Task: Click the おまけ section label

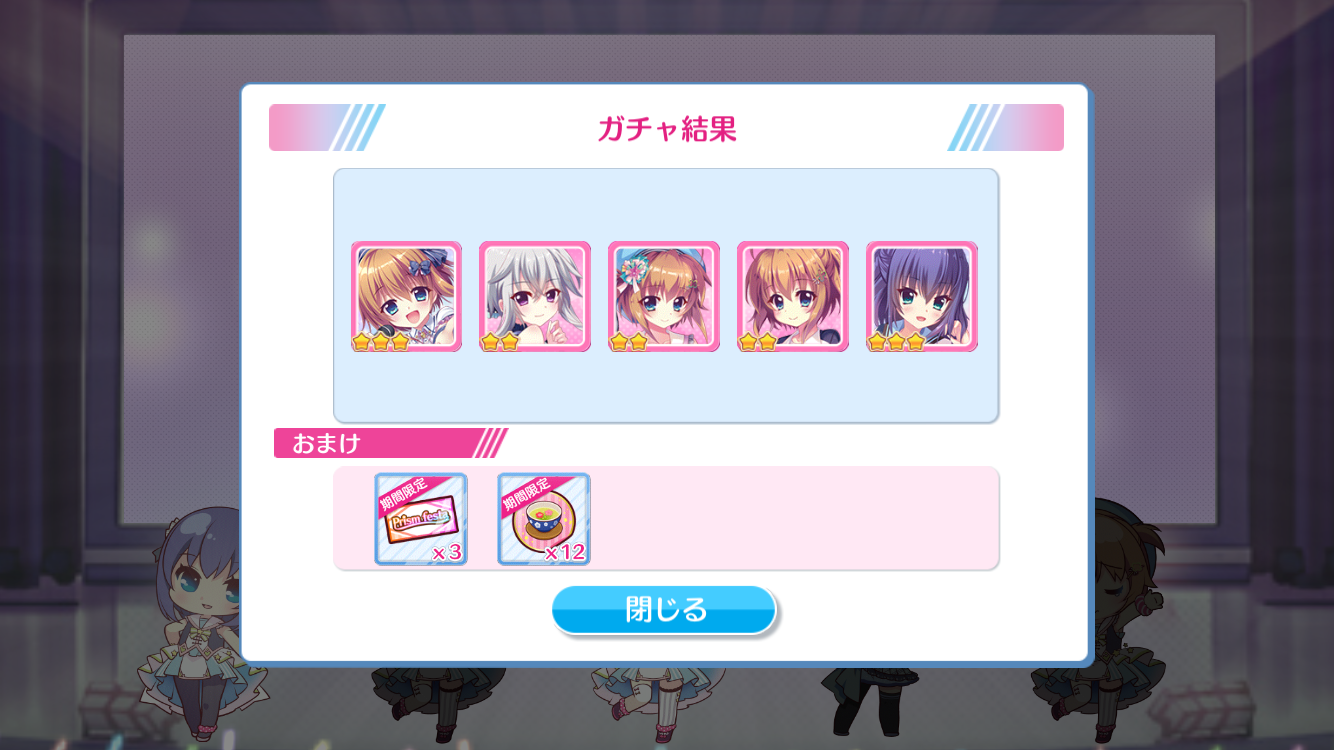Action: coord(326,443)
